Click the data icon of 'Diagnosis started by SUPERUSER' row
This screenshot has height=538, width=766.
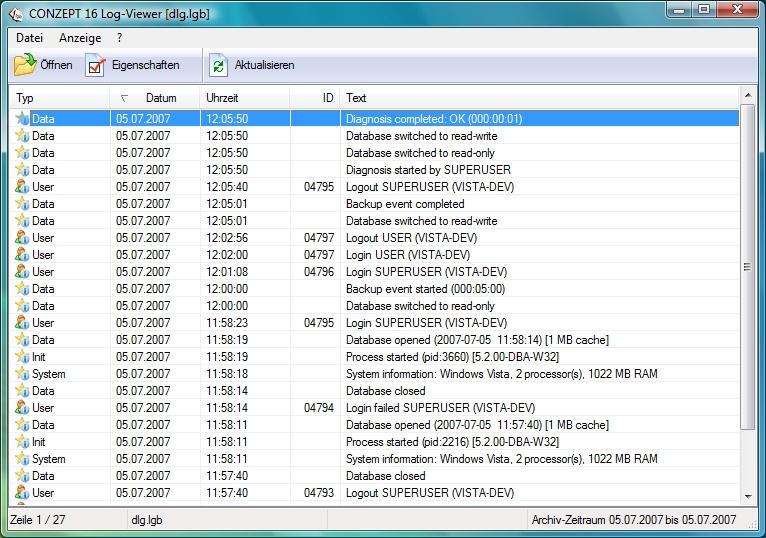[22, 170]
